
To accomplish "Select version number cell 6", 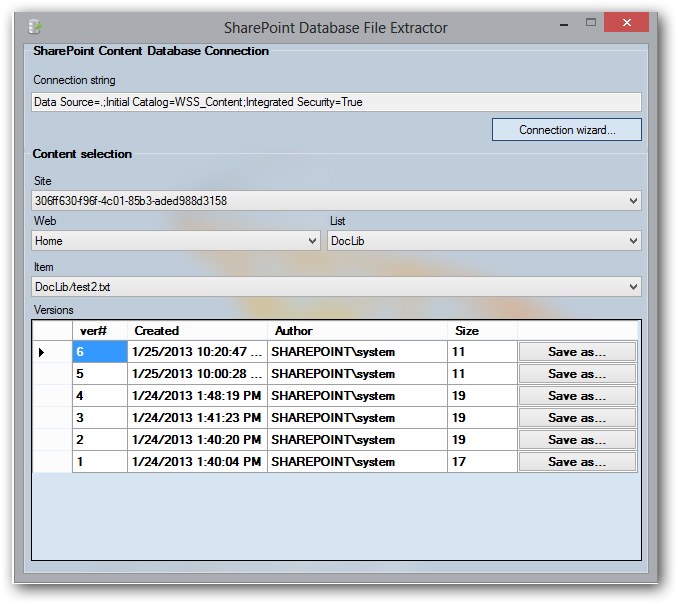I will coord(100,352).
